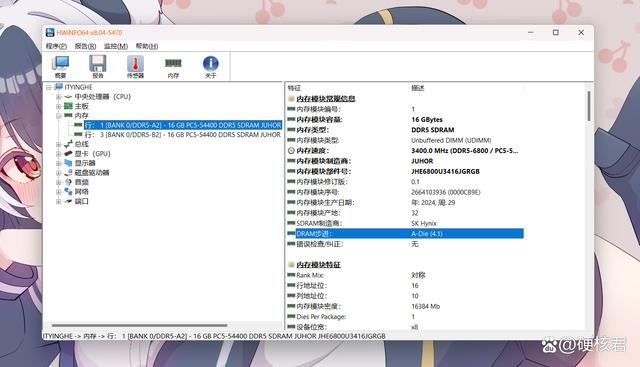Viewport: 640px width, 367px height.
Task: Click the port icon beside 端口
Action: [68, 201]
